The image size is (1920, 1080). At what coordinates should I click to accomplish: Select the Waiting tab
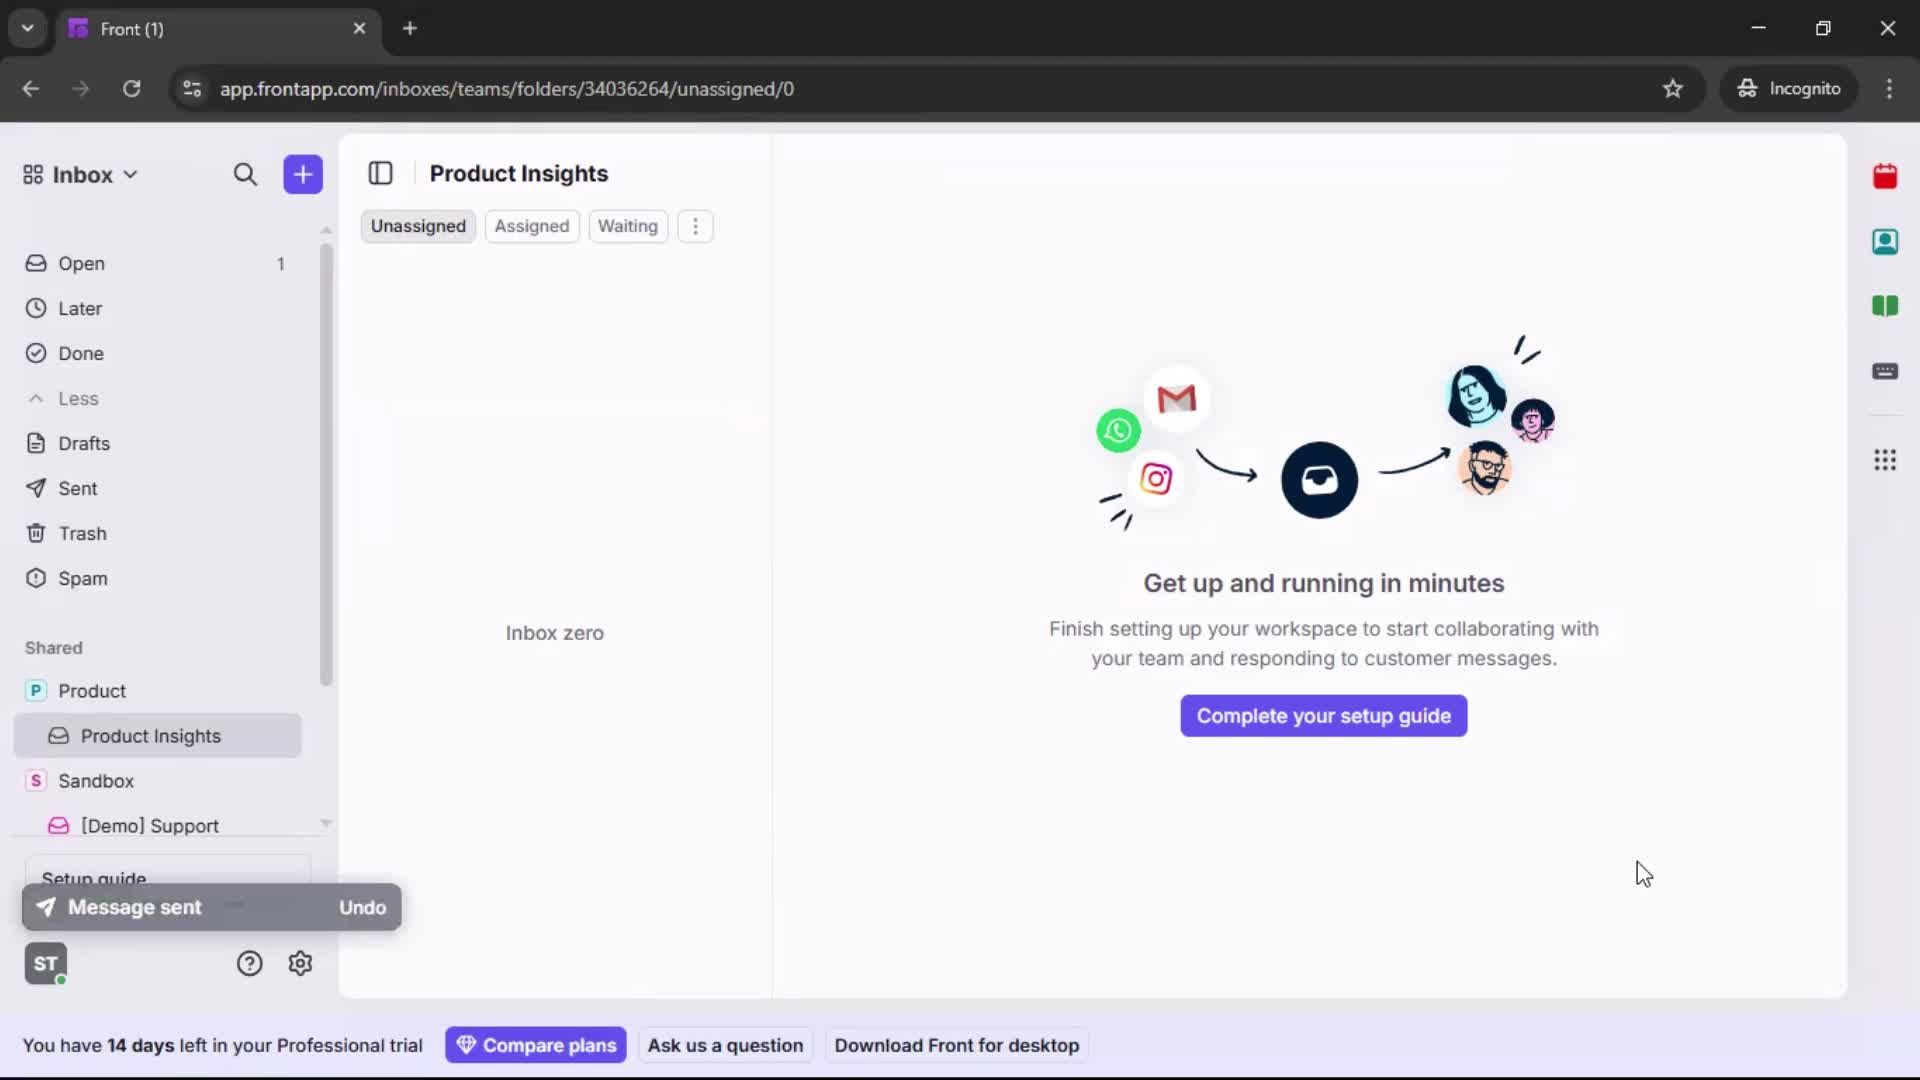(628, 226)
